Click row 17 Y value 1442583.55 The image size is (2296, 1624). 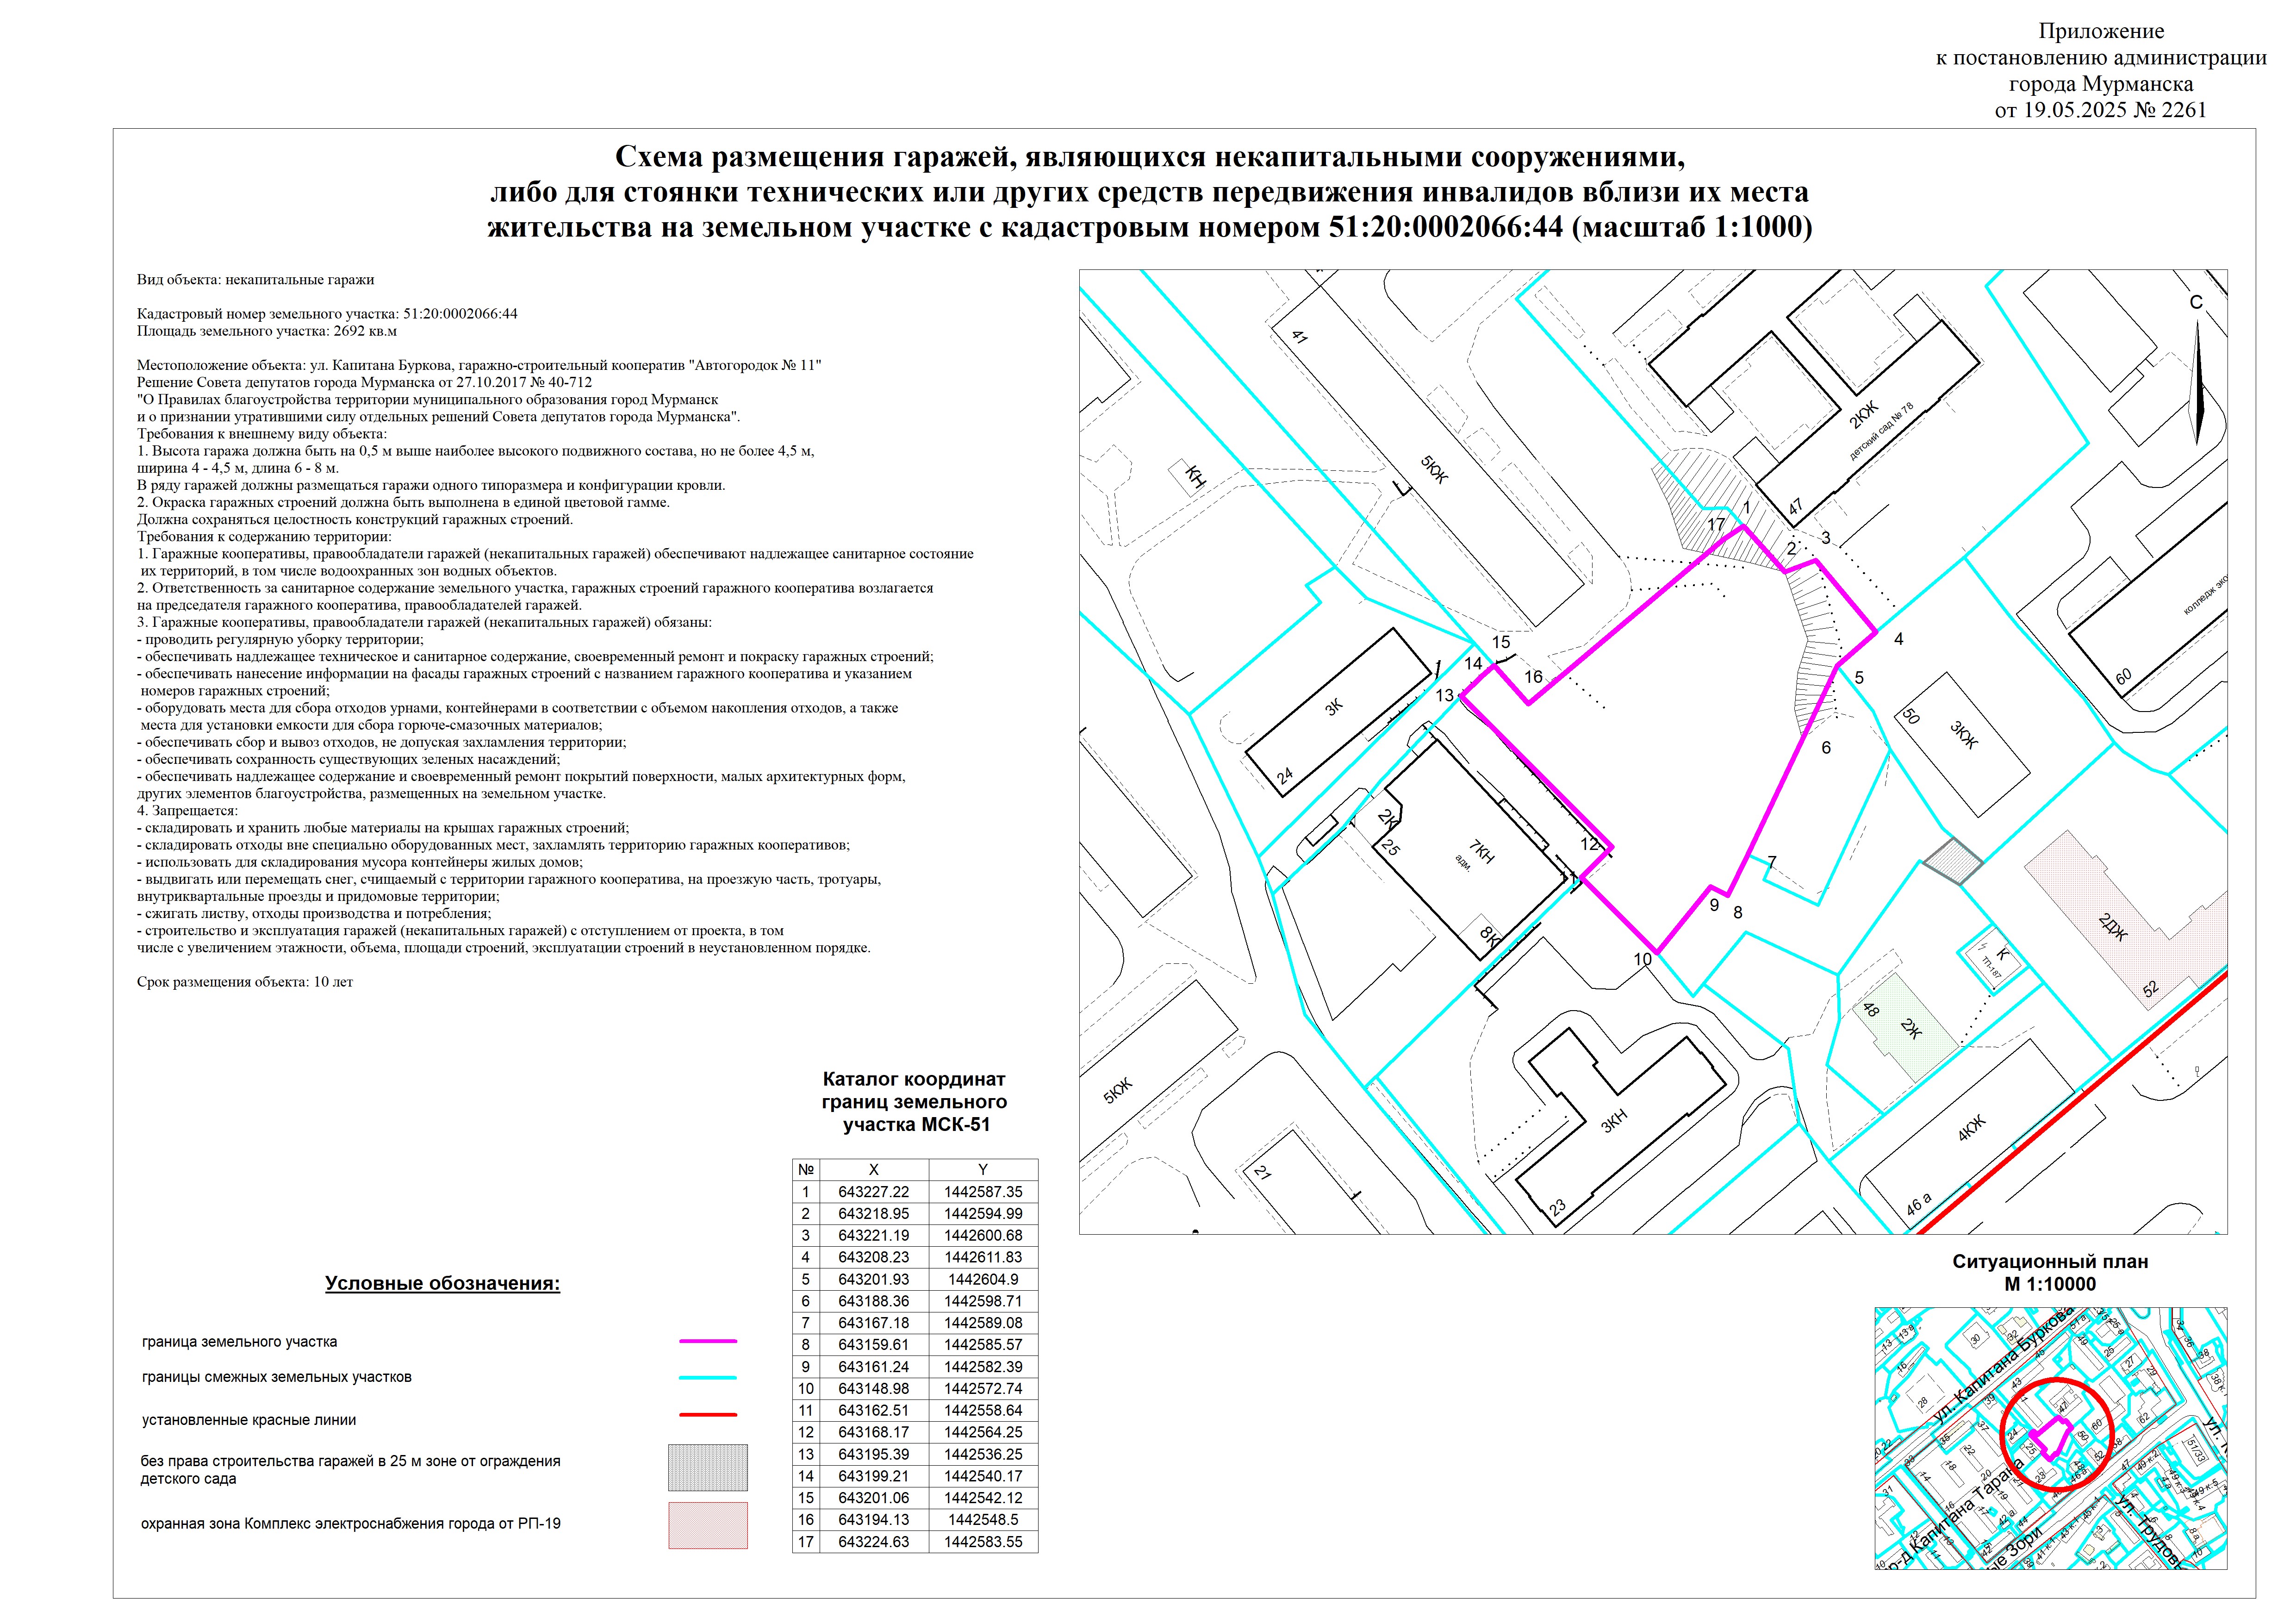point(983,1542)
